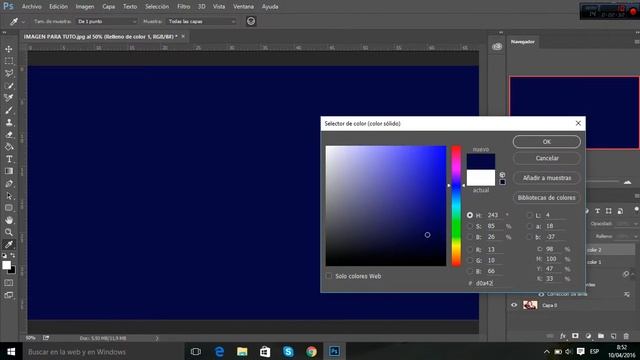
Task: Expand status bar info arrow
Action: tap(157, 338)
